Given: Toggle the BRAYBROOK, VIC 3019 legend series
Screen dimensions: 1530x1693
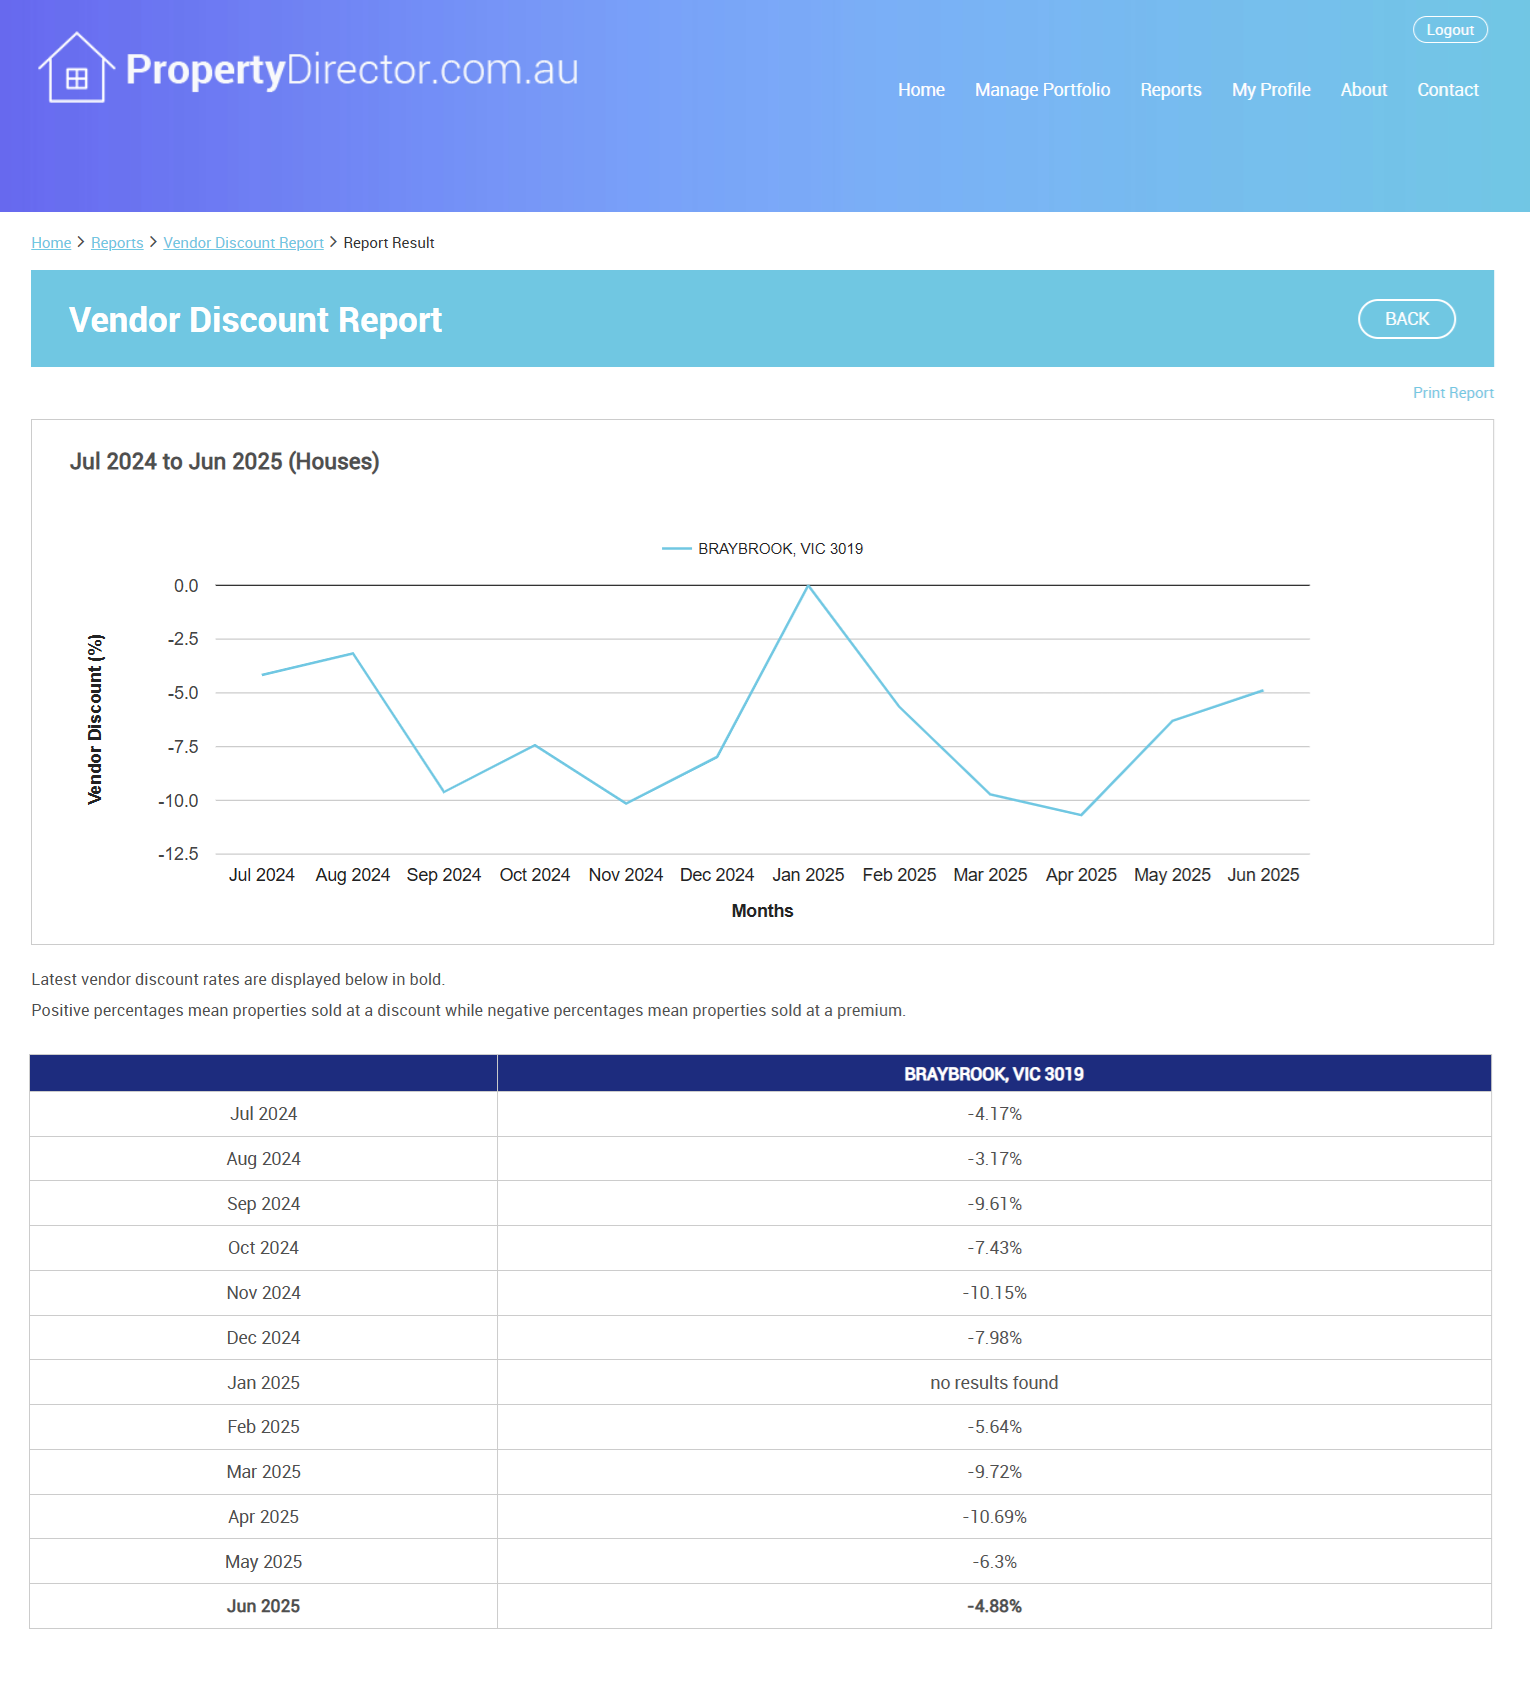Looking at the screenshot, I should 763,549.
